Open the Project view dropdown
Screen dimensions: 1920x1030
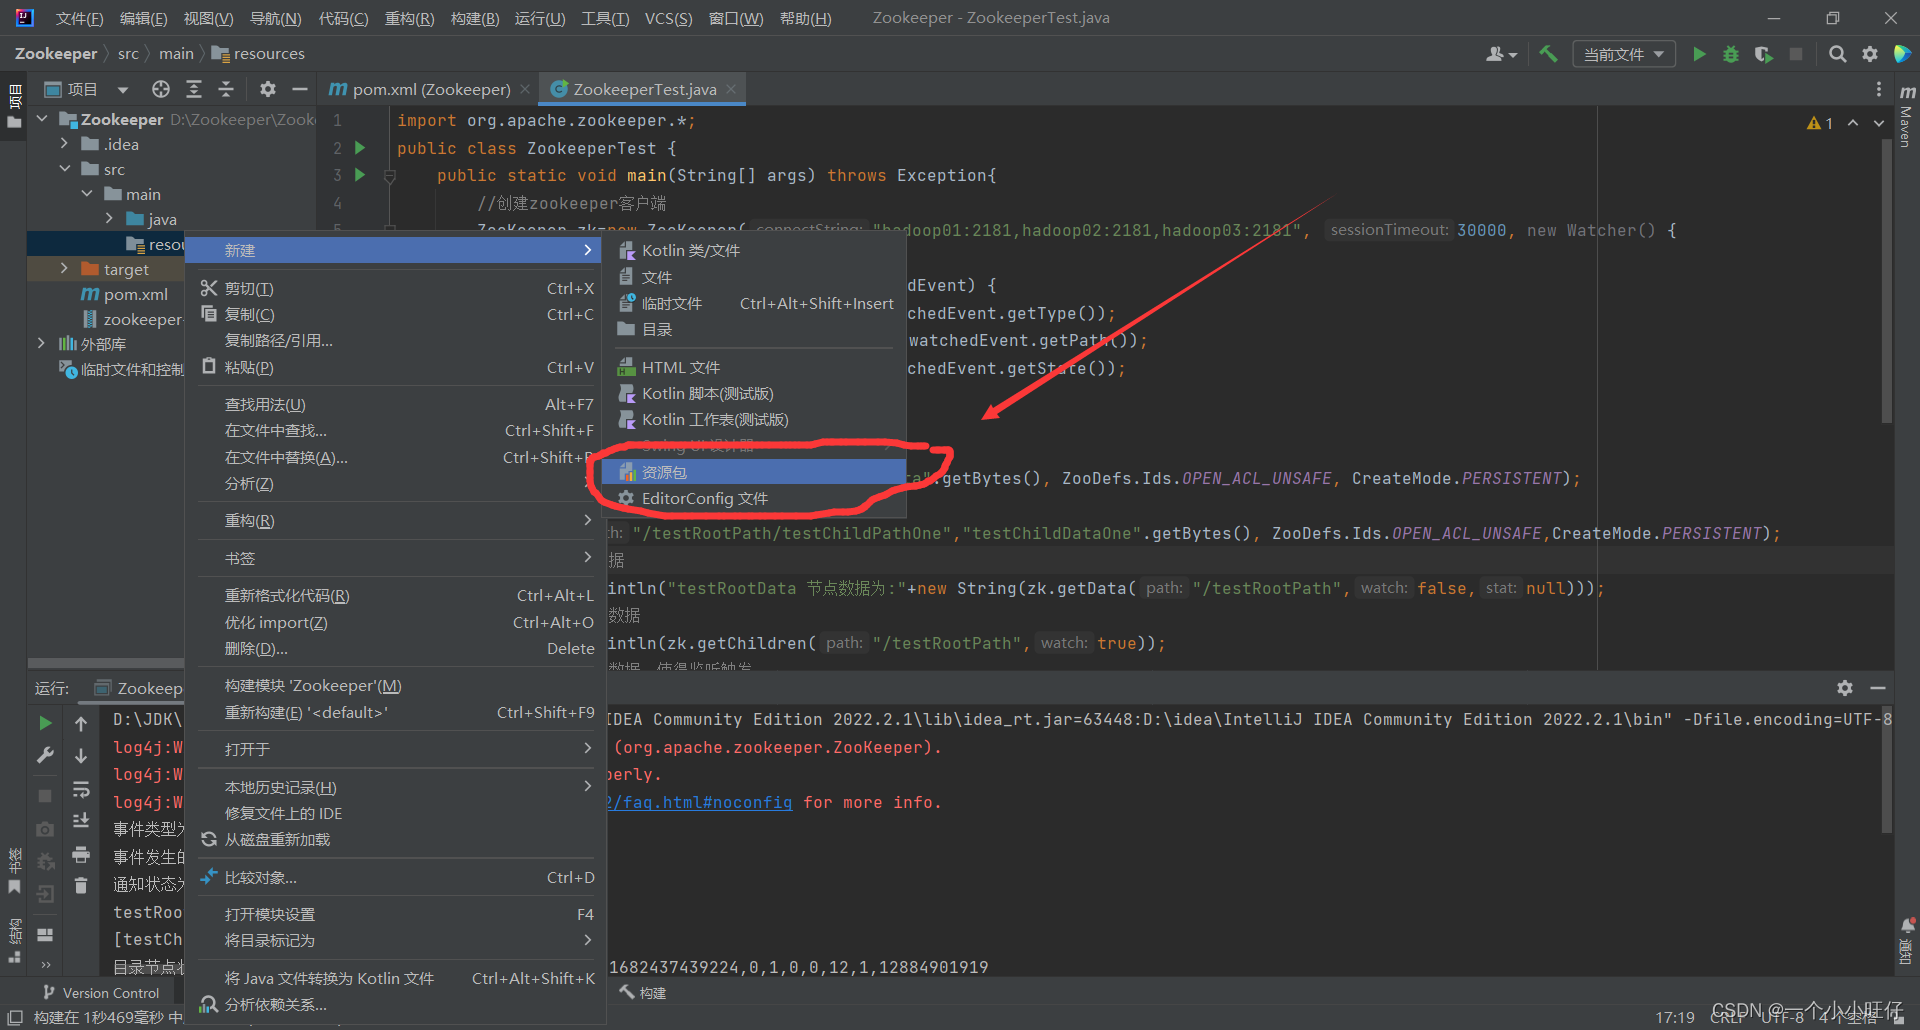[87, 89]
